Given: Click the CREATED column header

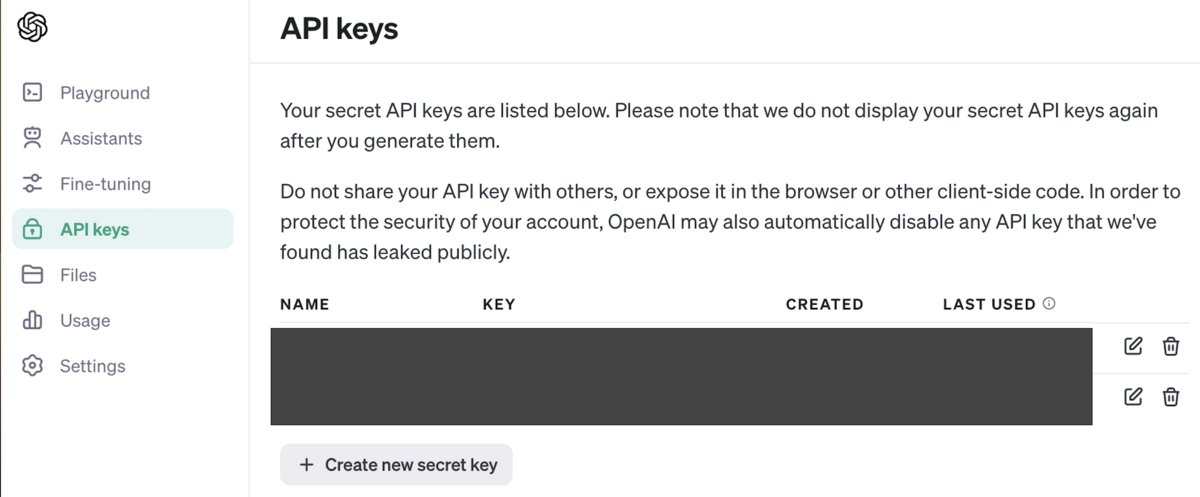Looking at the screenshot, I should tap(825, 304).
